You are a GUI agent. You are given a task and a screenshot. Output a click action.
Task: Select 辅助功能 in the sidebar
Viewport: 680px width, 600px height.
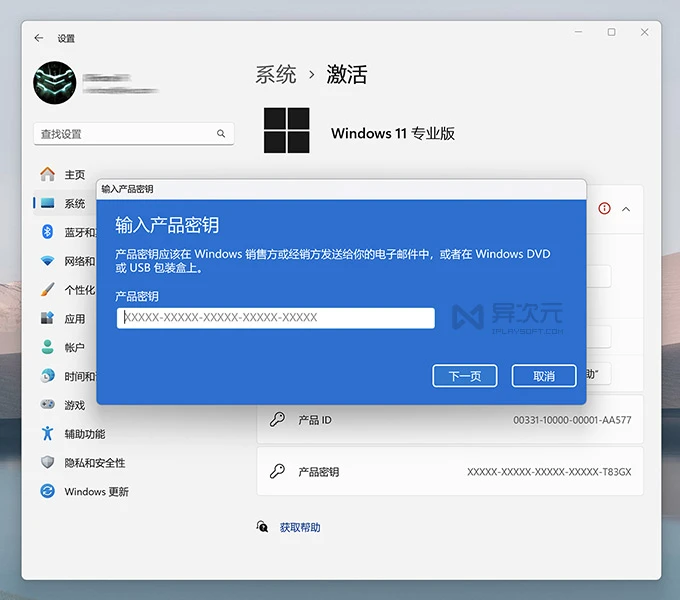(x=85, y=434)
